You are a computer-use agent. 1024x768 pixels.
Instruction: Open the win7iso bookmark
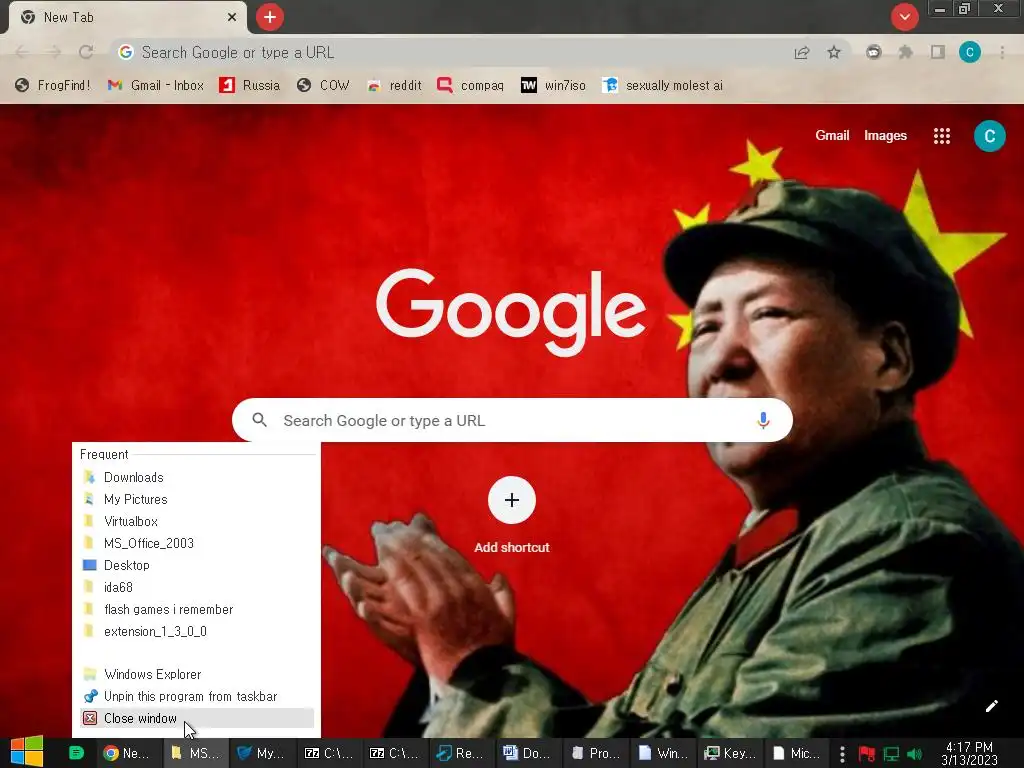coord(553,86)
